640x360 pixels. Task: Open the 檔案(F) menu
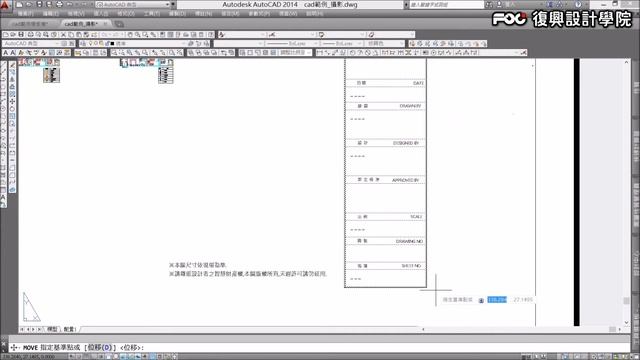tap(25, 14)
